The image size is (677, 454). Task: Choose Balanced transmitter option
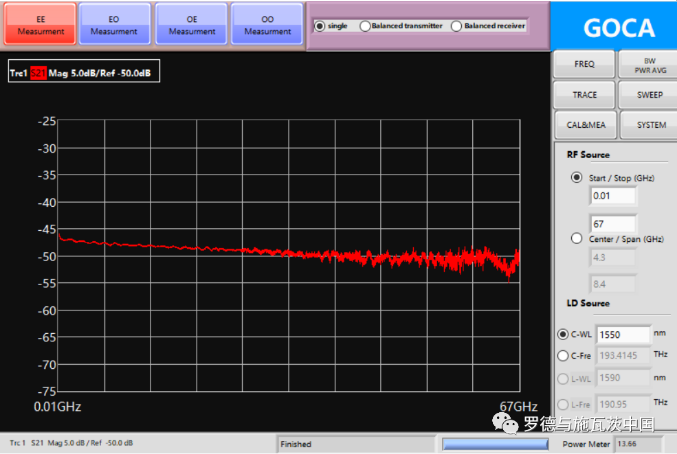click(365, 26)
